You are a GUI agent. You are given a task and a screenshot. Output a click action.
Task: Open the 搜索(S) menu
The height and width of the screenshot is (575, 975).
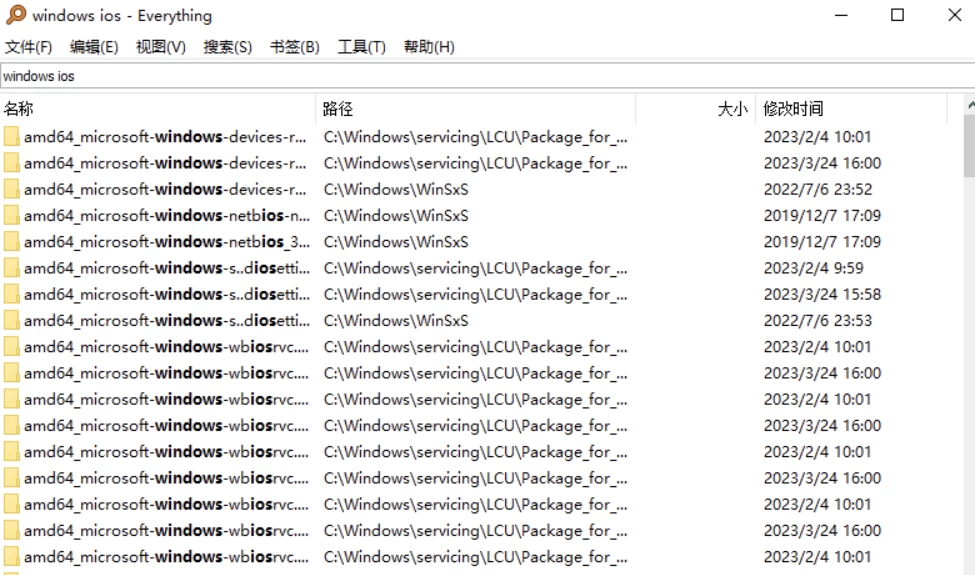[228, 47]
